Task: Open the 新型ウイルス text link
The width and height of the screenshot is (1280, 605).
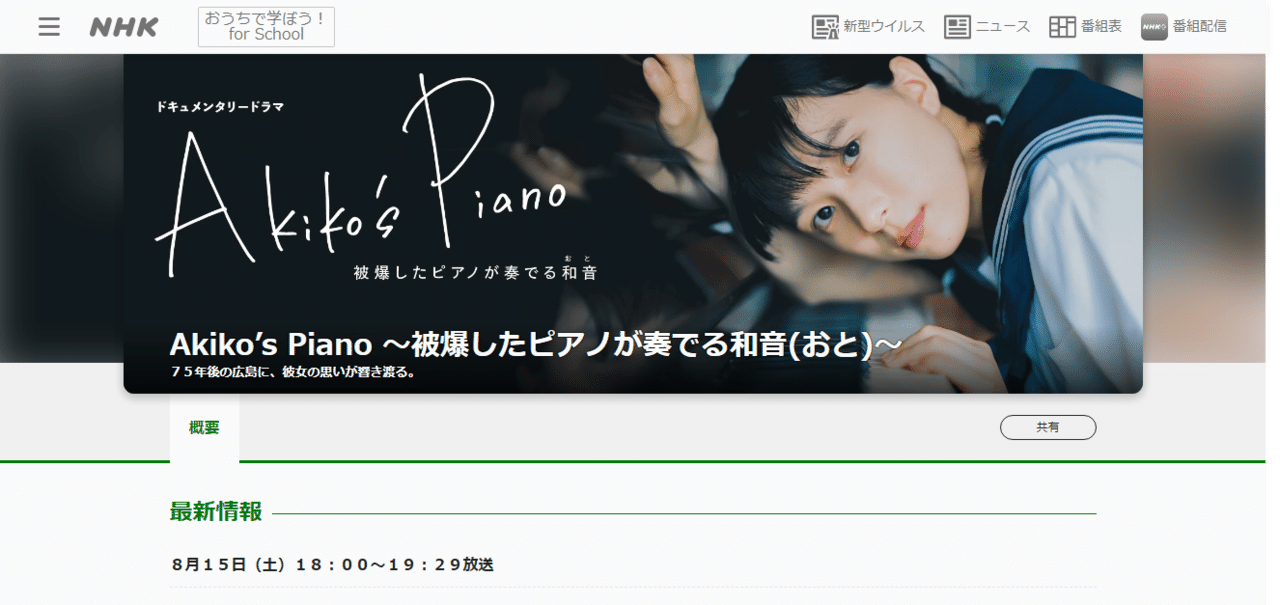Action: click(884, 27)
